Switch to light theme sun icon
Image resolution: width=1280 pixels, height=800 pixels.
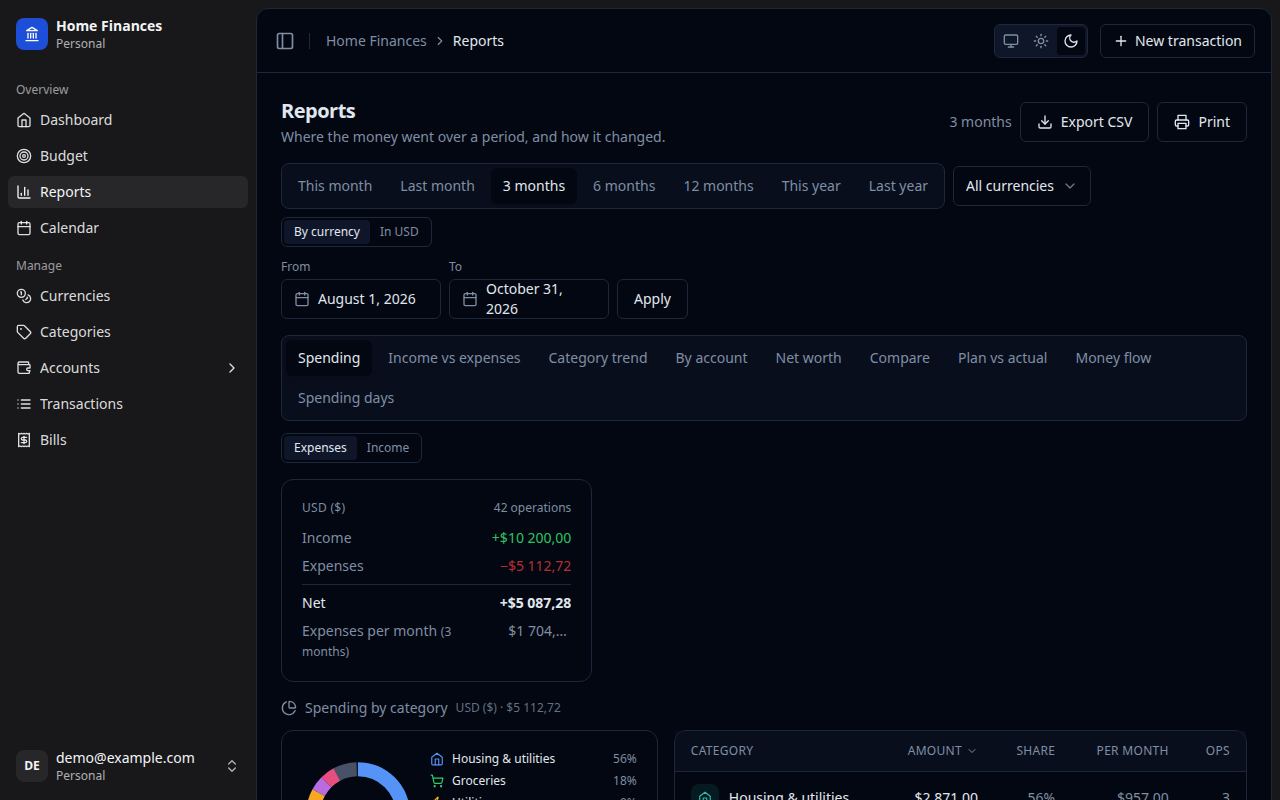click(x=1041, y=41)
